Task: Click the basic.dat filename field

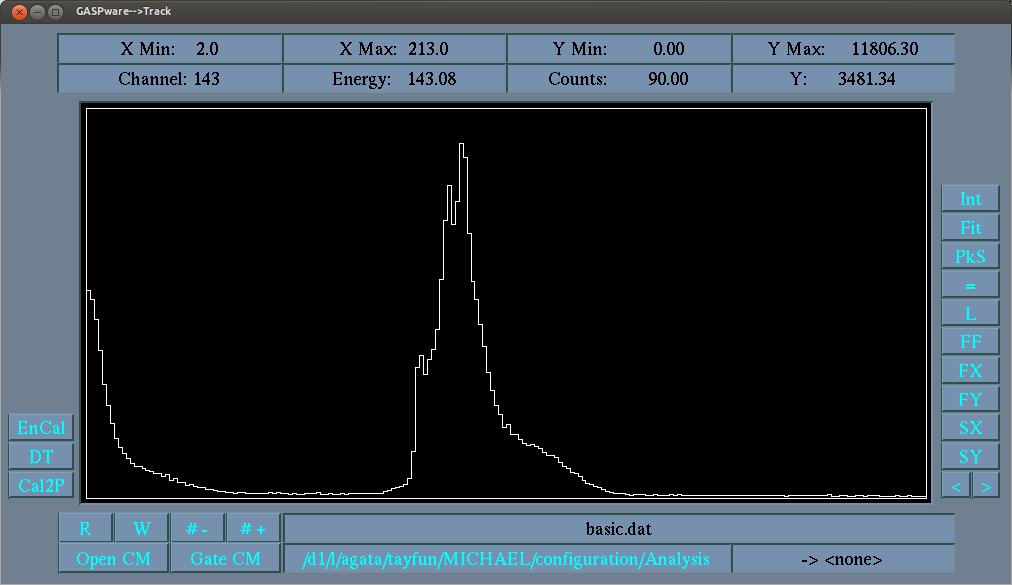Action: pyautogui.click(x=619, y=529)
